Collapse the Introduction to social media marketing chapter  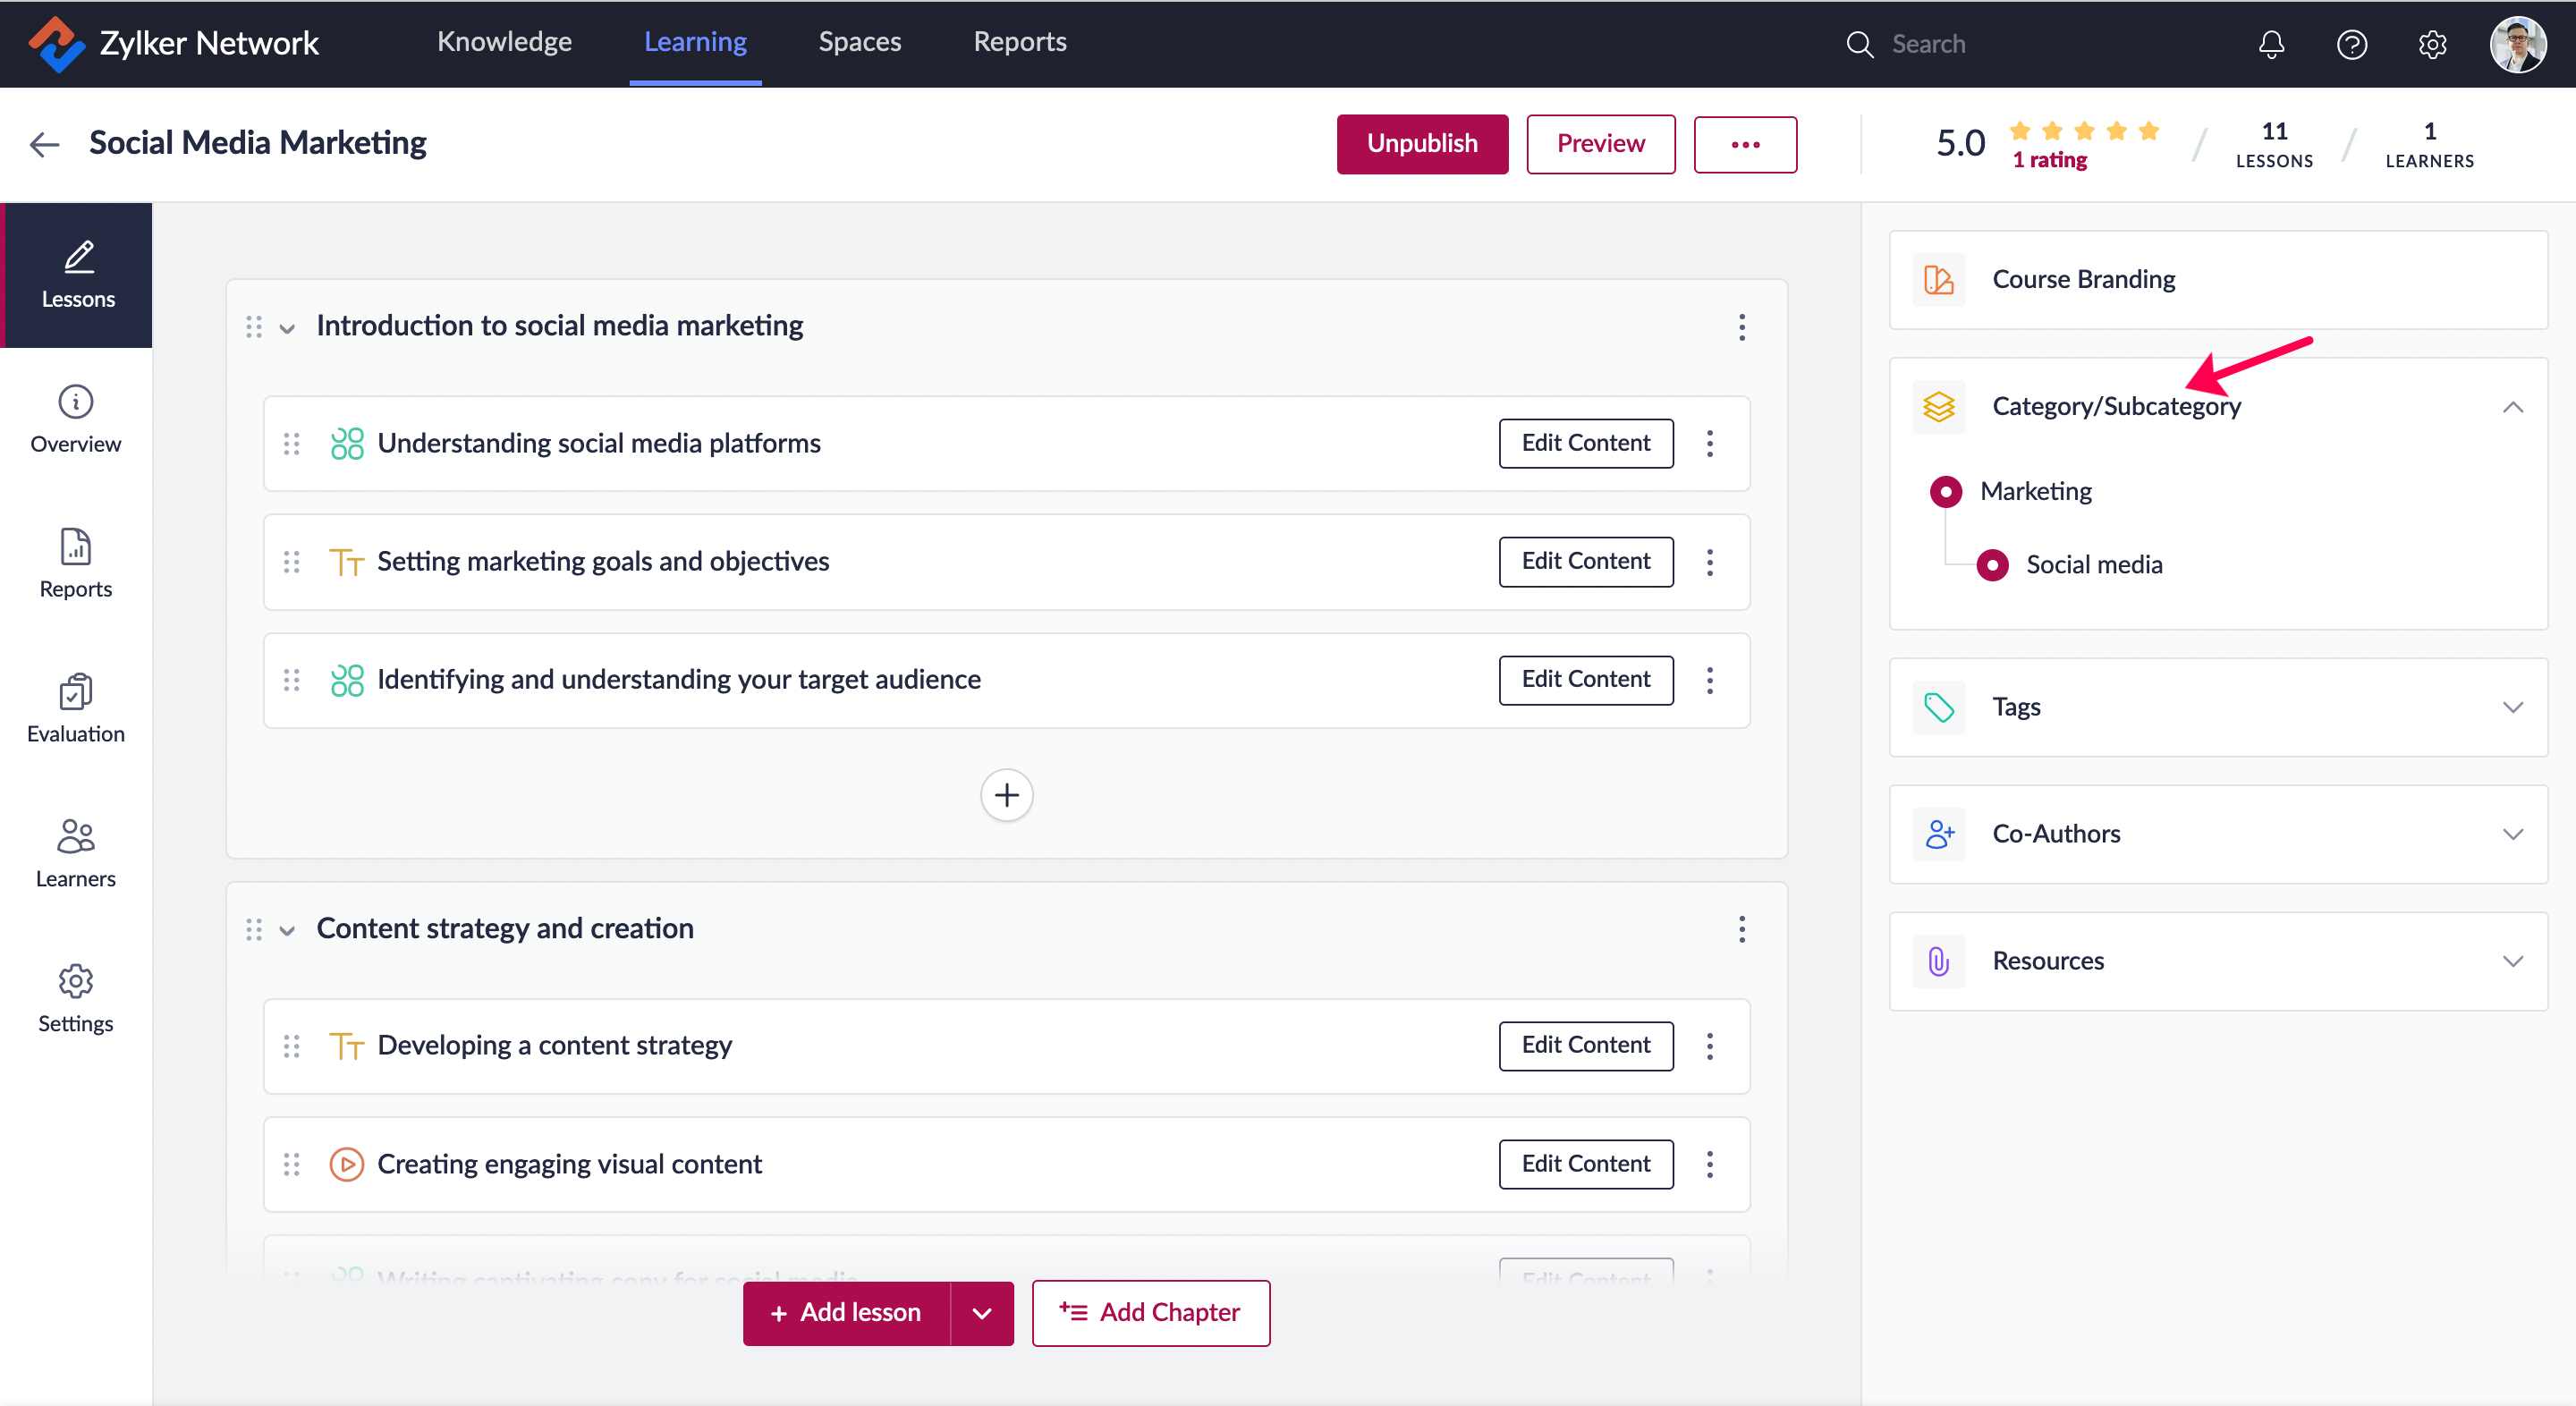click(287, 328)
